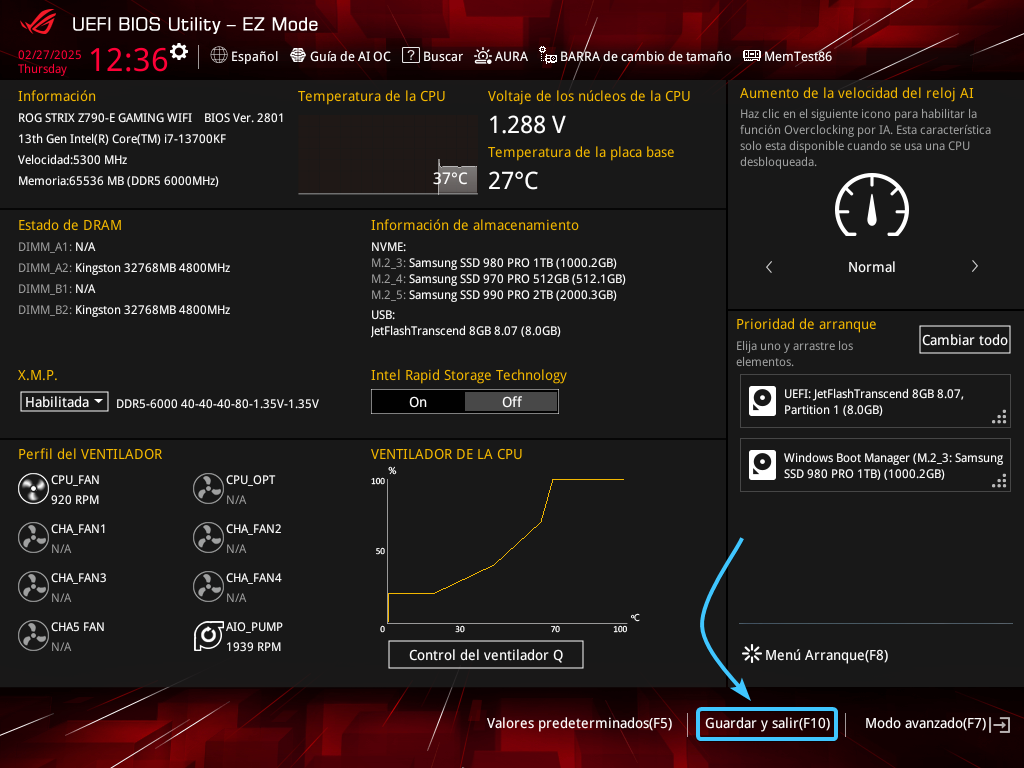The height and width of the screenshot is (768, 1024).
Task: Open the X.M.P. Habilitada dropdown
Action: coord(64,402)
